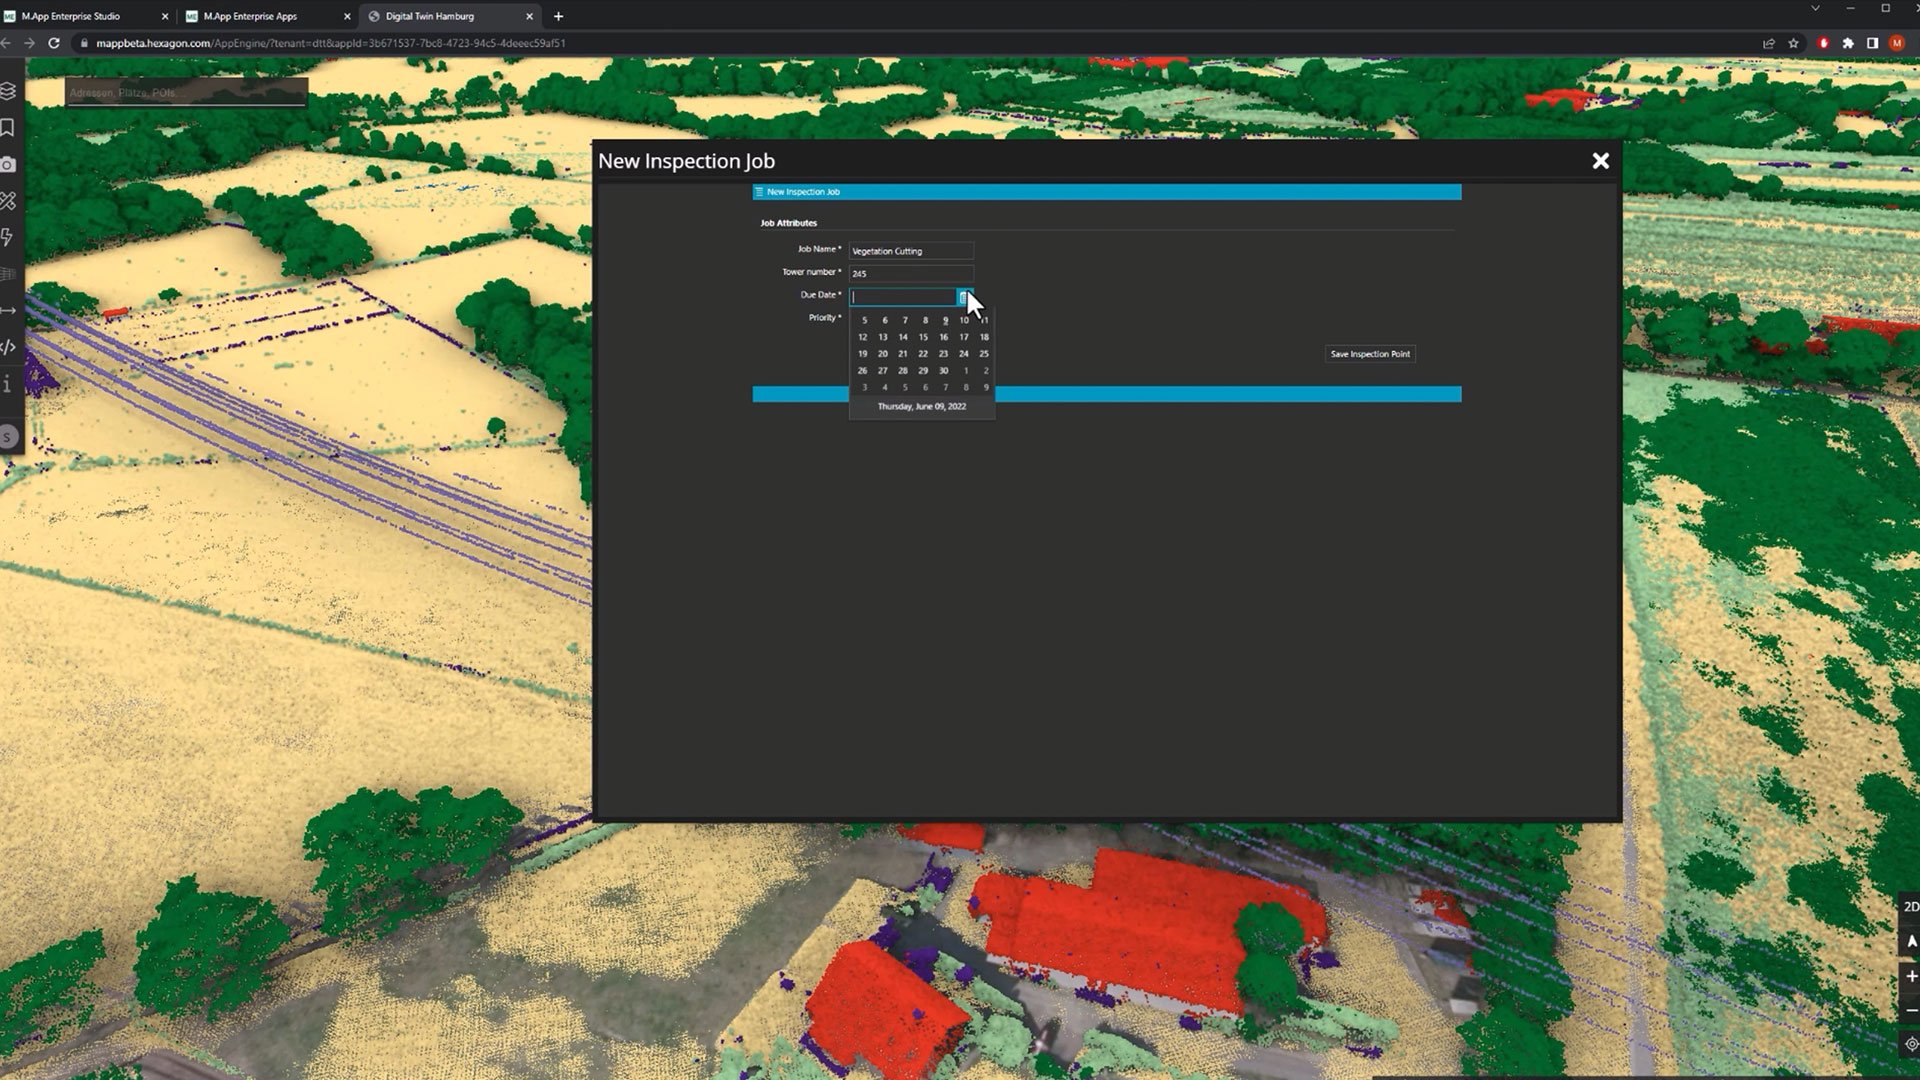
Task: Select the measure/draw tools icon
Action: (8, 201)
